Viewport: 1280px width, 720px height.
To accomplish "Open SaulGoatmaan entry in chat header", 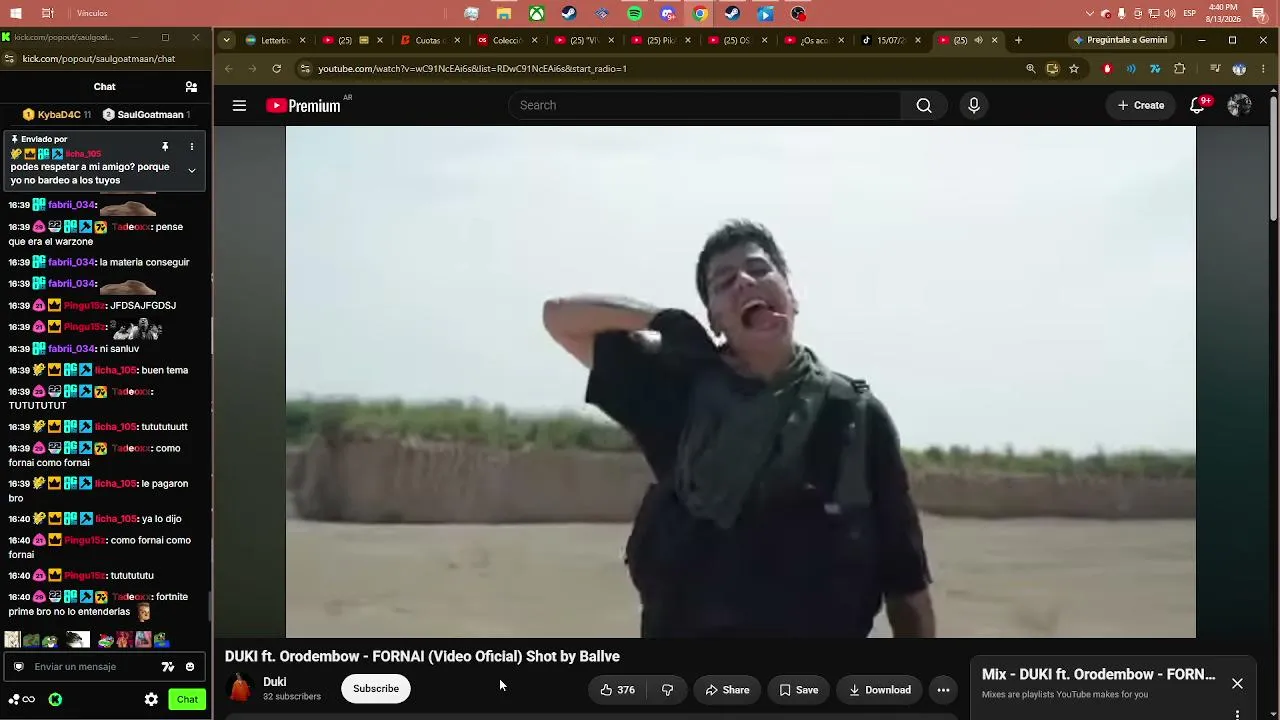I will pos(147,115).
